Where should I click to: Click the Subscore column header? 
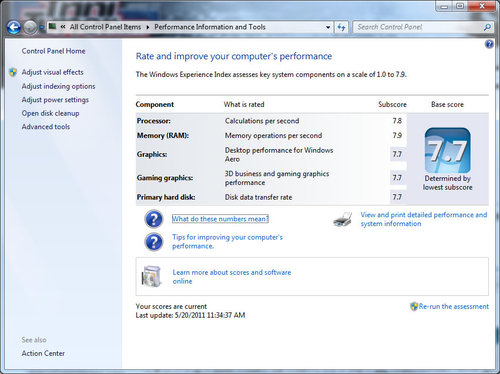[392, 104]
